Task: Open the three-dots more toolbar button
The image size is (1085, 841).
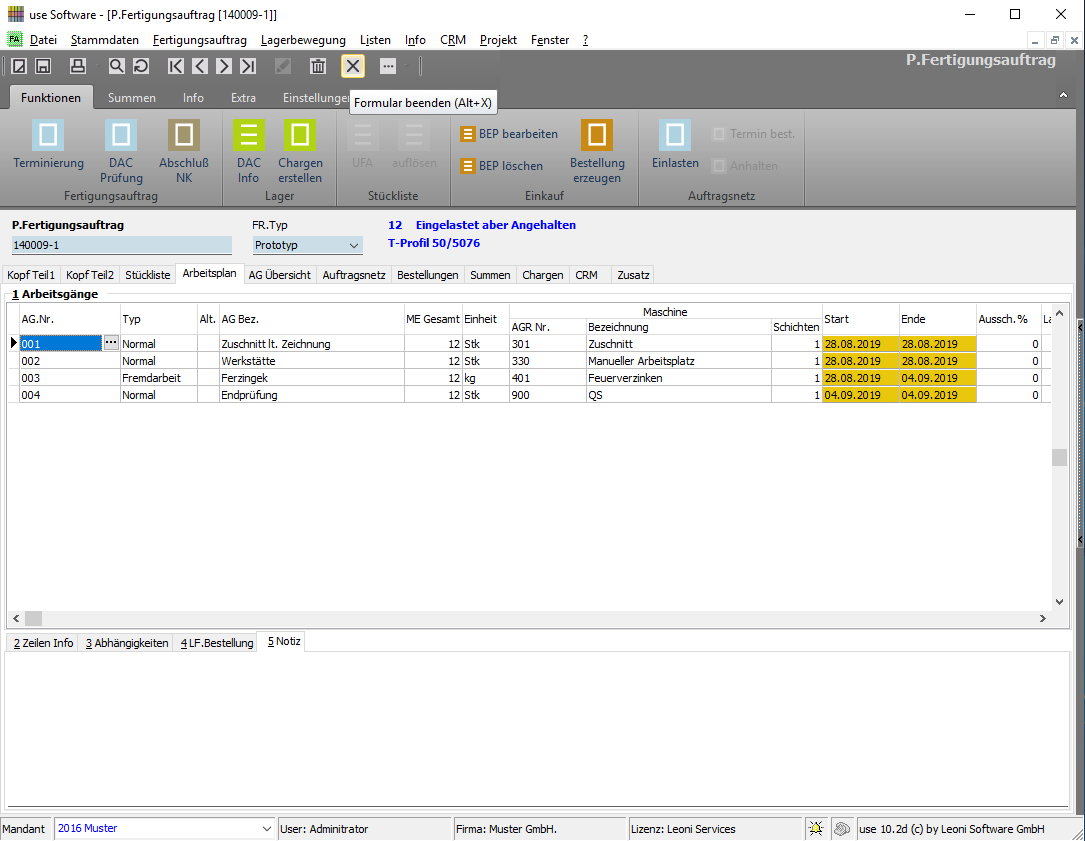Action: point(388,66)
